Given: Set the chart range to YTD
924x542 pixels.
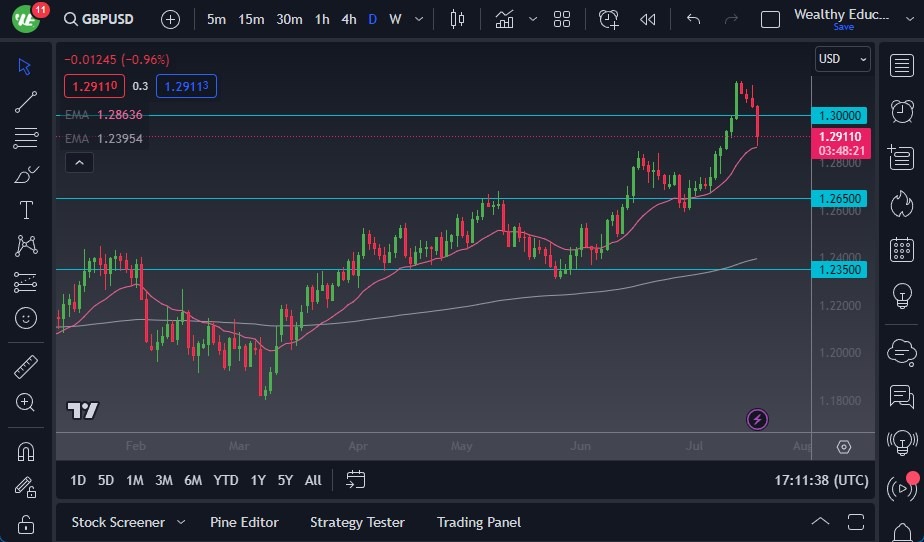Looking at the screenshot, I should (226, 480).
